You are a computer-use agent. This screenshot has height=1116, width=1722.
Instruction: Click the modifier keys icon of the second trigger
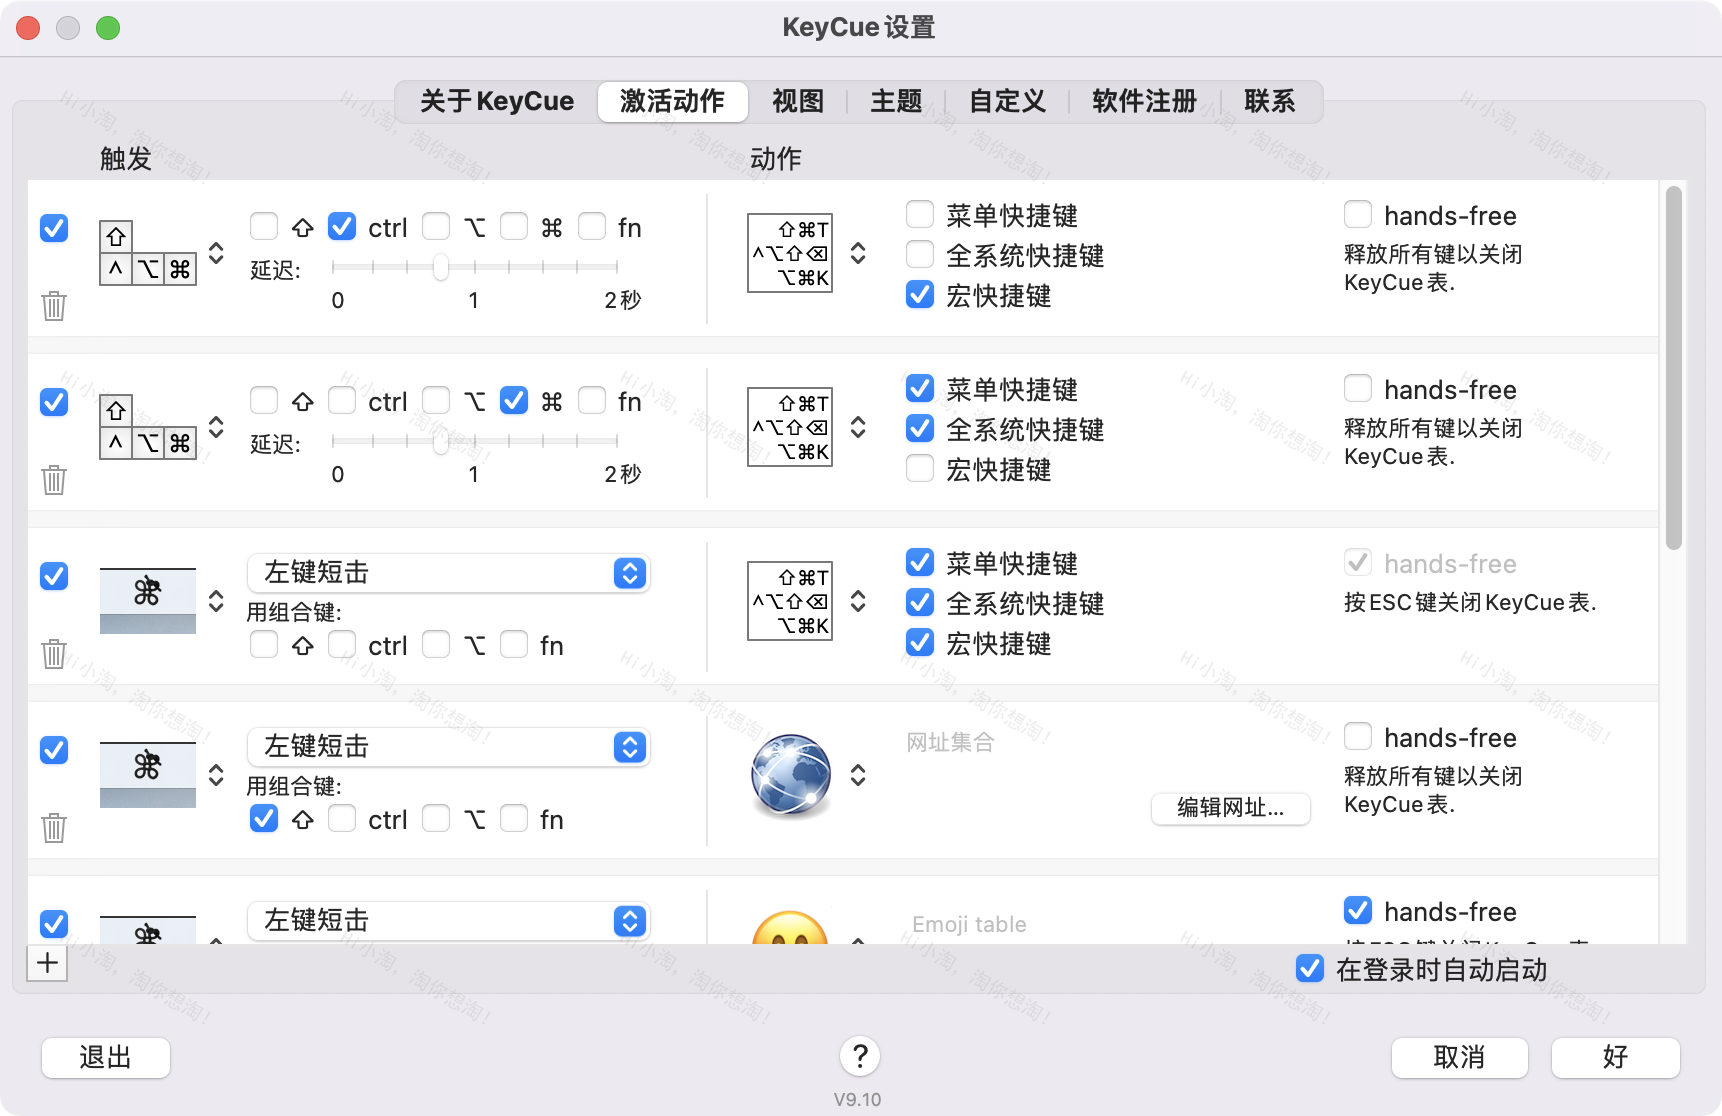point(147,427)
